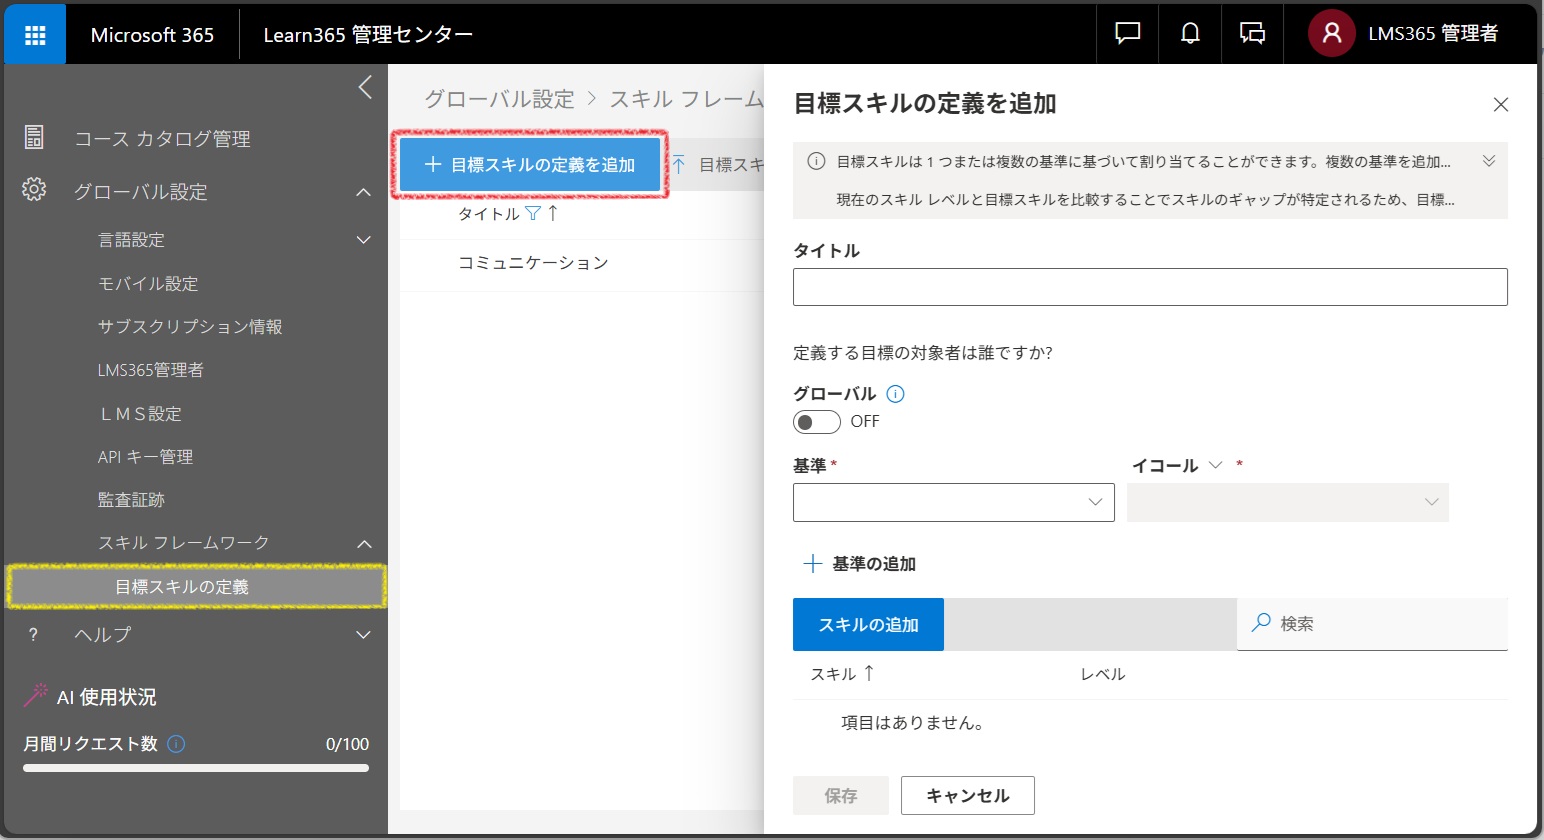The height and width of the screenshot is (840, 1544).
Task: Click the グローバル設定 gear icon
Action: coord(34,190)
